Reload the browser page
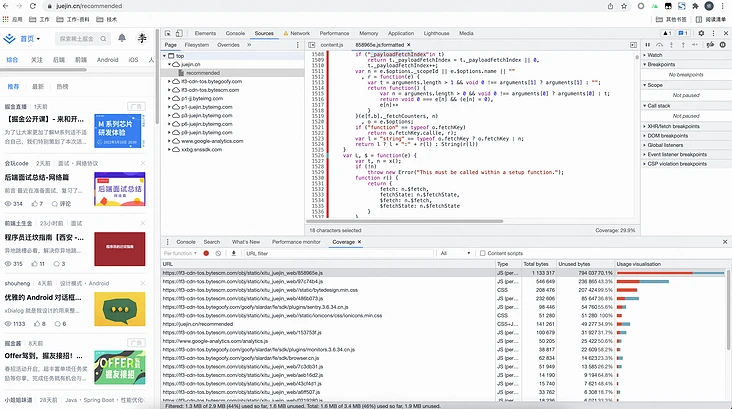732x409 pixels. [33, 6]
